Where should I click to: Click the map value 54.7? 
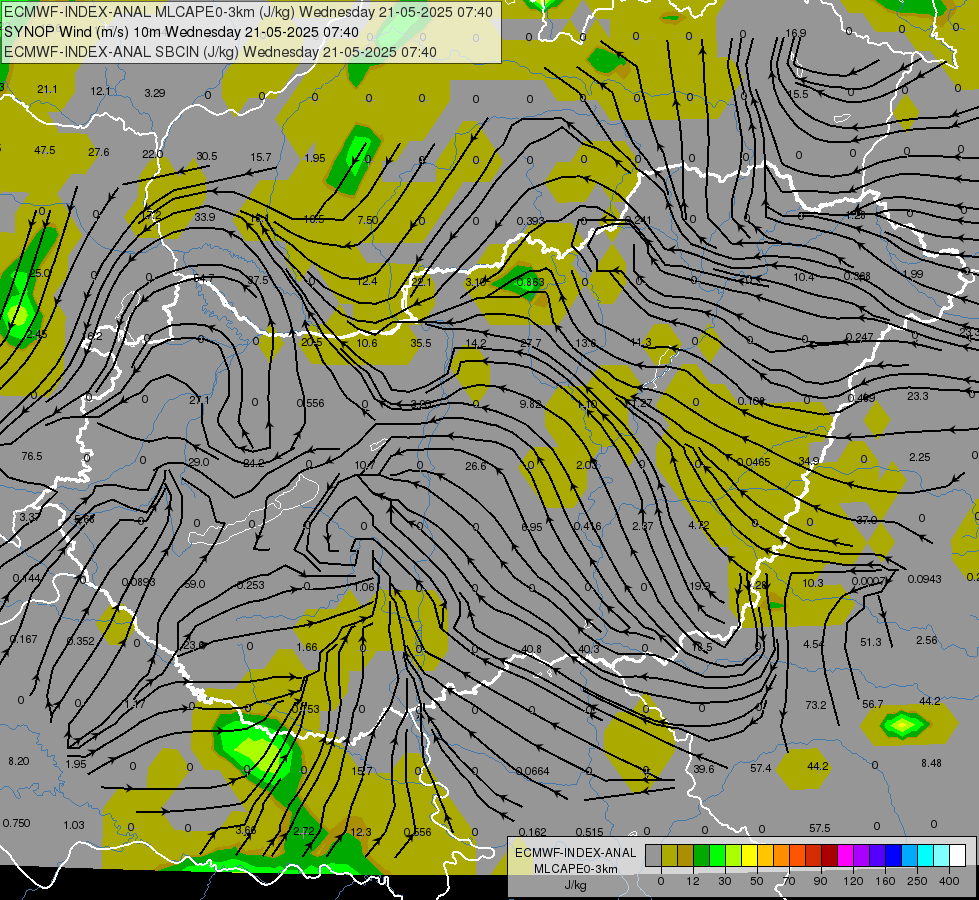[x=204, y=279]
